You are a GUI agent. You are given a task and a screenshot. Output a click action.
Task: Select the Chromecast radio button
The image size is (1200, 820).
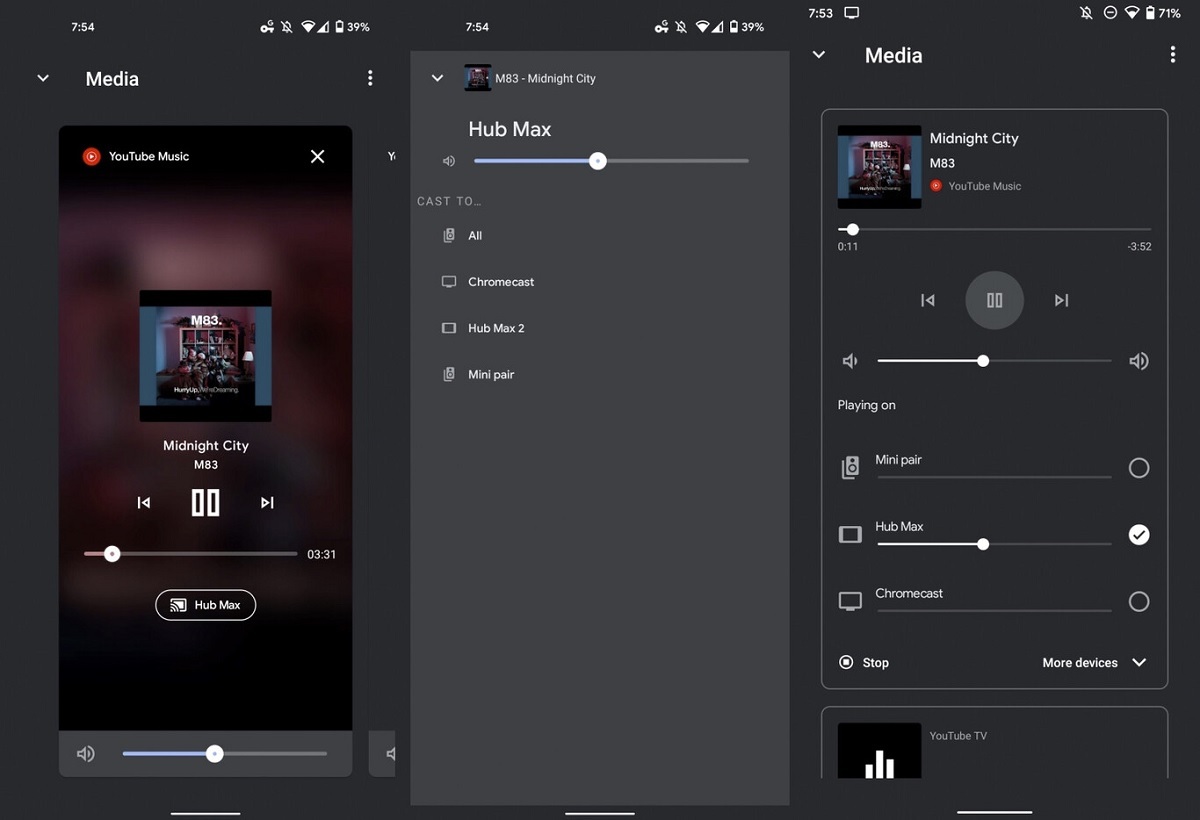(x=1139, y=602)
